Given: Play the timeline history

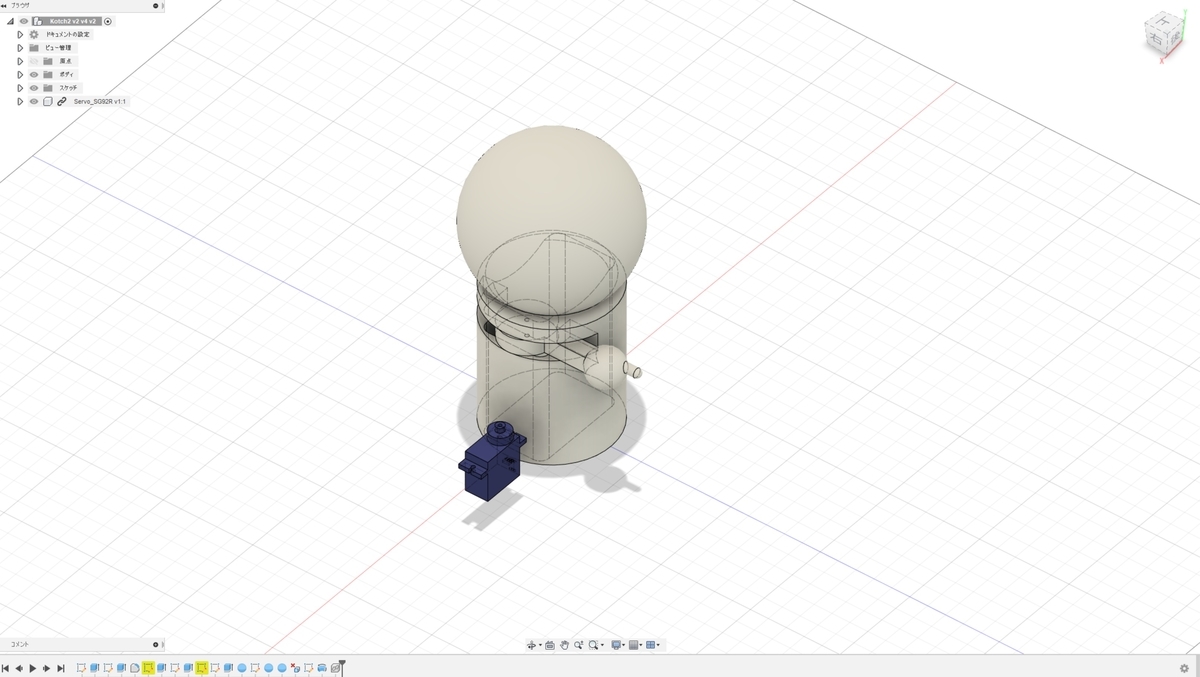Looking at the screenshot, I should (32, 668).
